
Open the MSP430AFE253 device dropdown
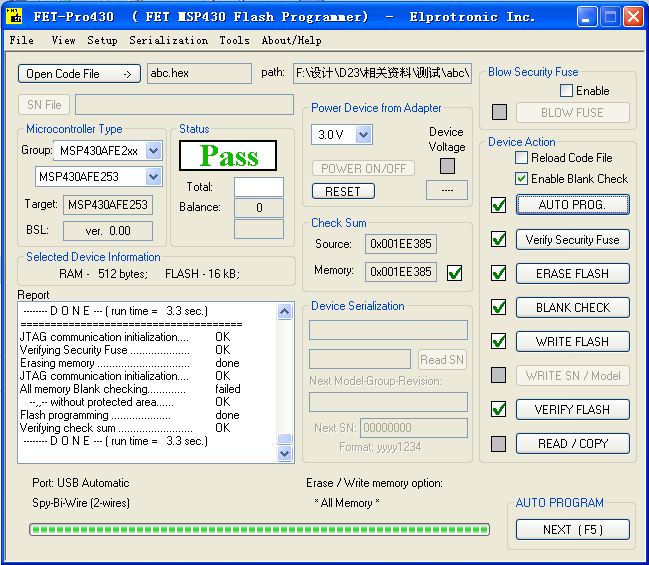154,177
